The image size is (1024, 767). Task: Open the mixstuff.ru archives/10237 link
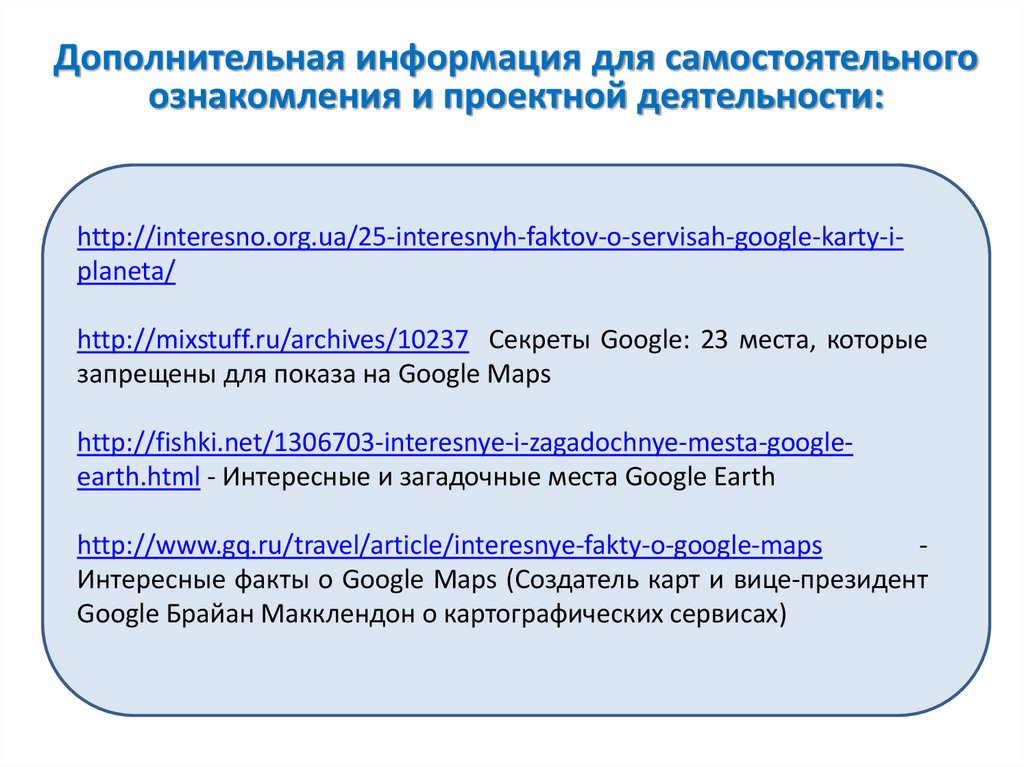(273, 340)
